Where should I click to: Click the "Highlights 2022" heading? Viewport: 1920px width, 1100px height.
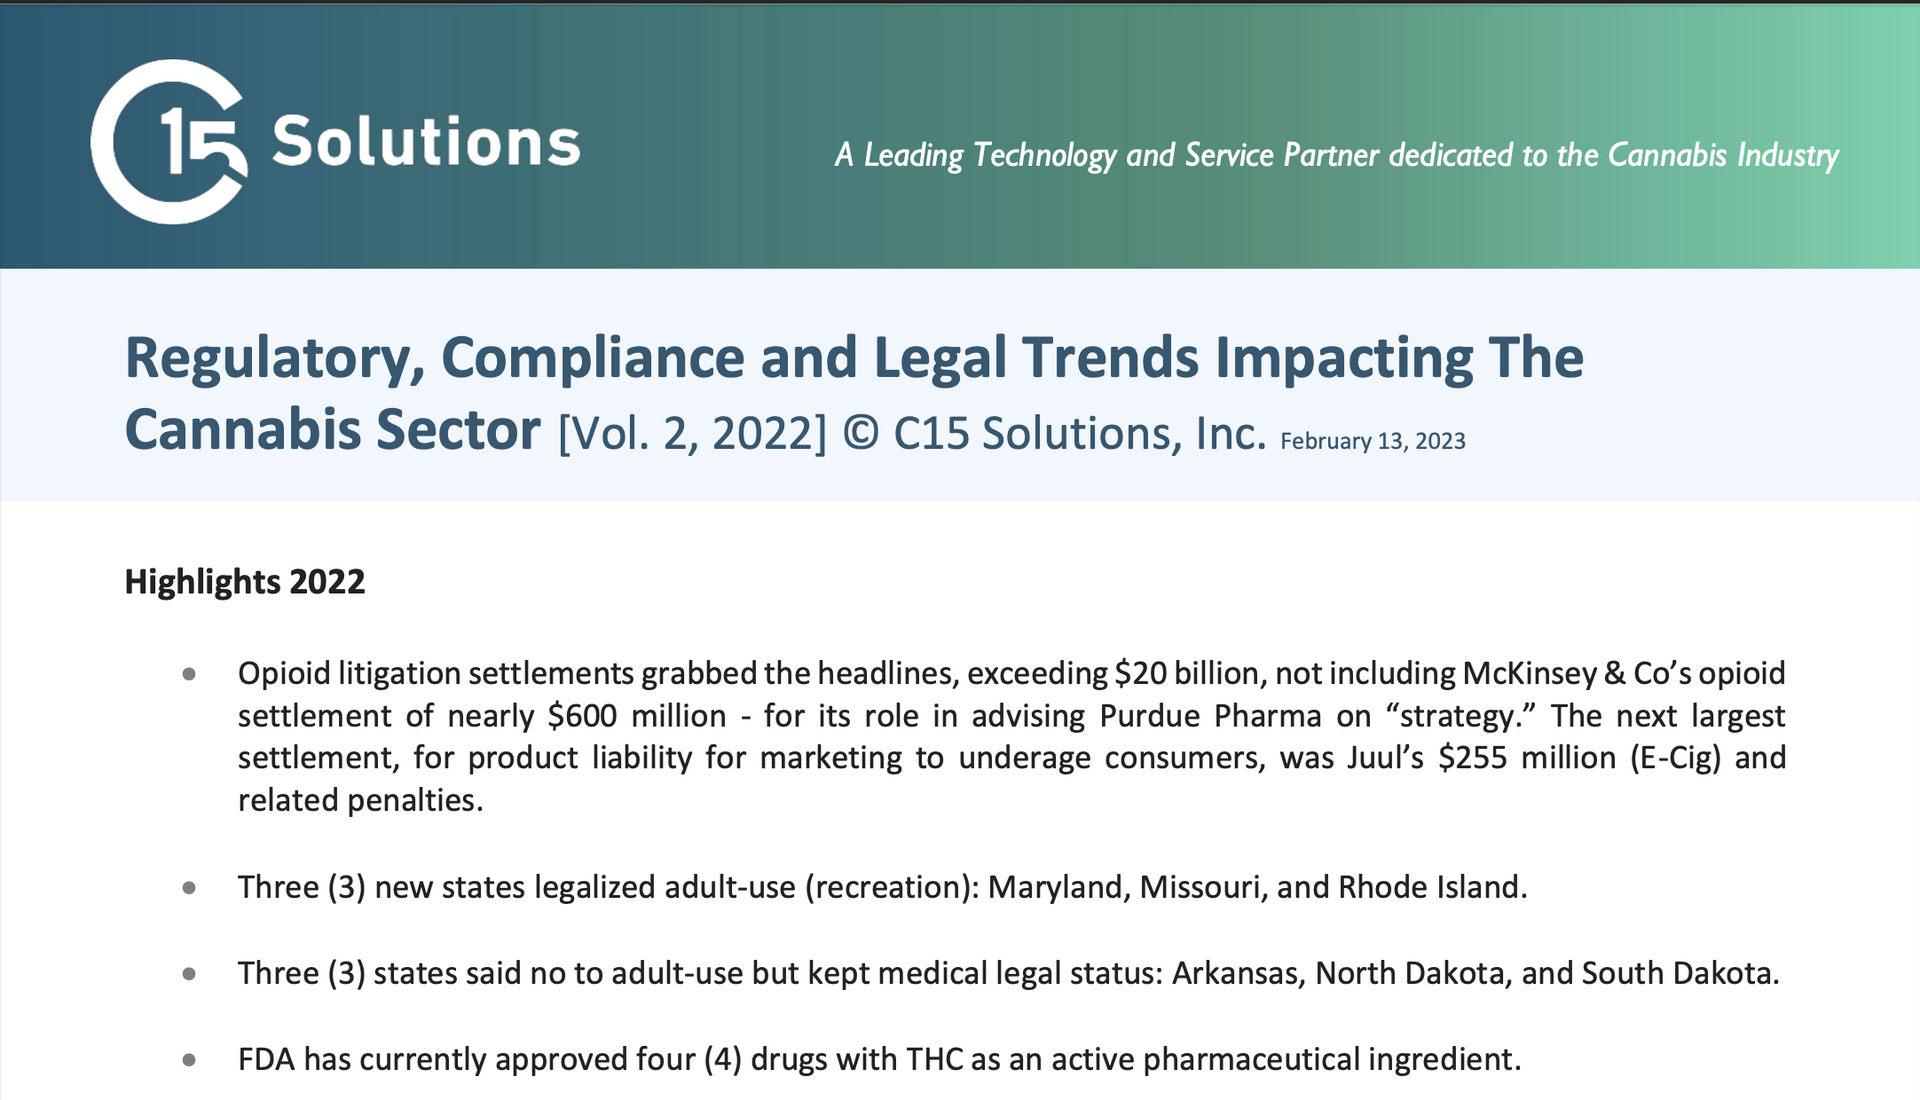(x=244, y=582)
